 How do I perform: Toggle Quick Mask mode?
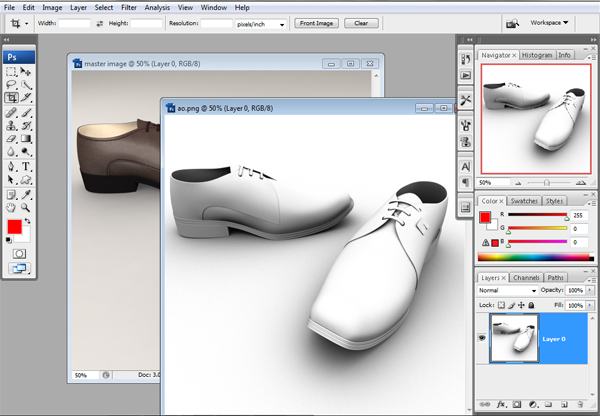pyautogui.click(x=19, y=254)
